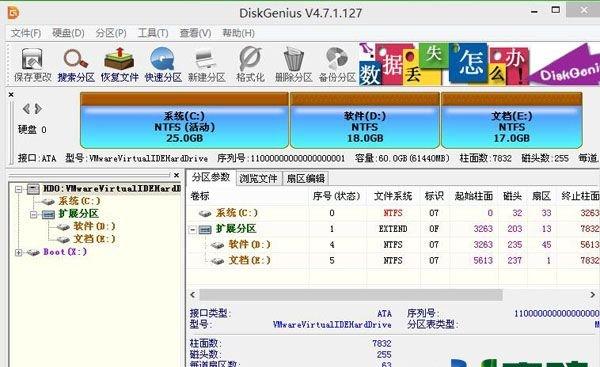Click the horizontal scrollbar thumb under table
The height and width of the screenshot is (367, 600).
click(x=351, y=295)
